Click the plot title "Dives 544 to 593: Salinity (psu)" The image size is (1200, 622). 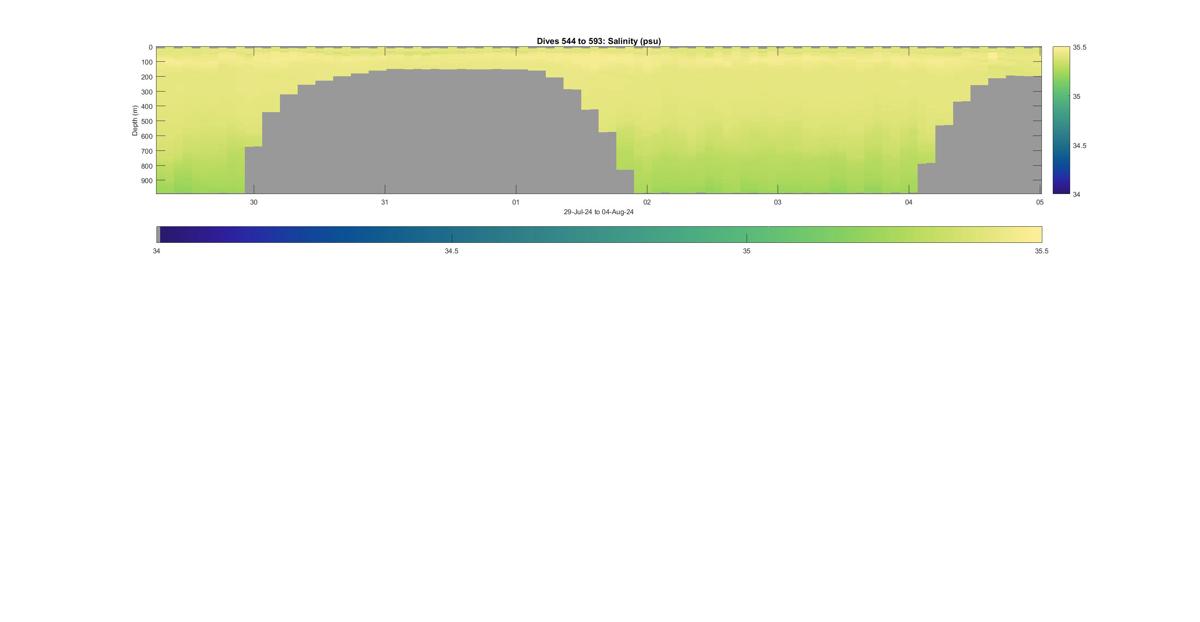tap(598, 41)
